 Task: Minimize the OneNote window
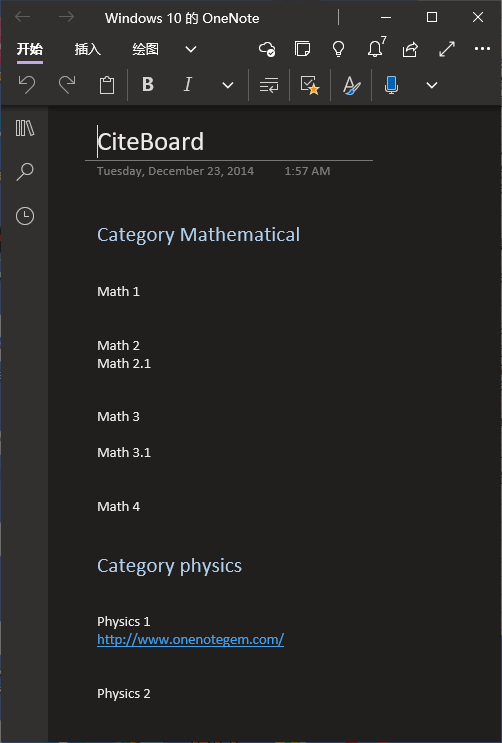click(x=386, y=18)
